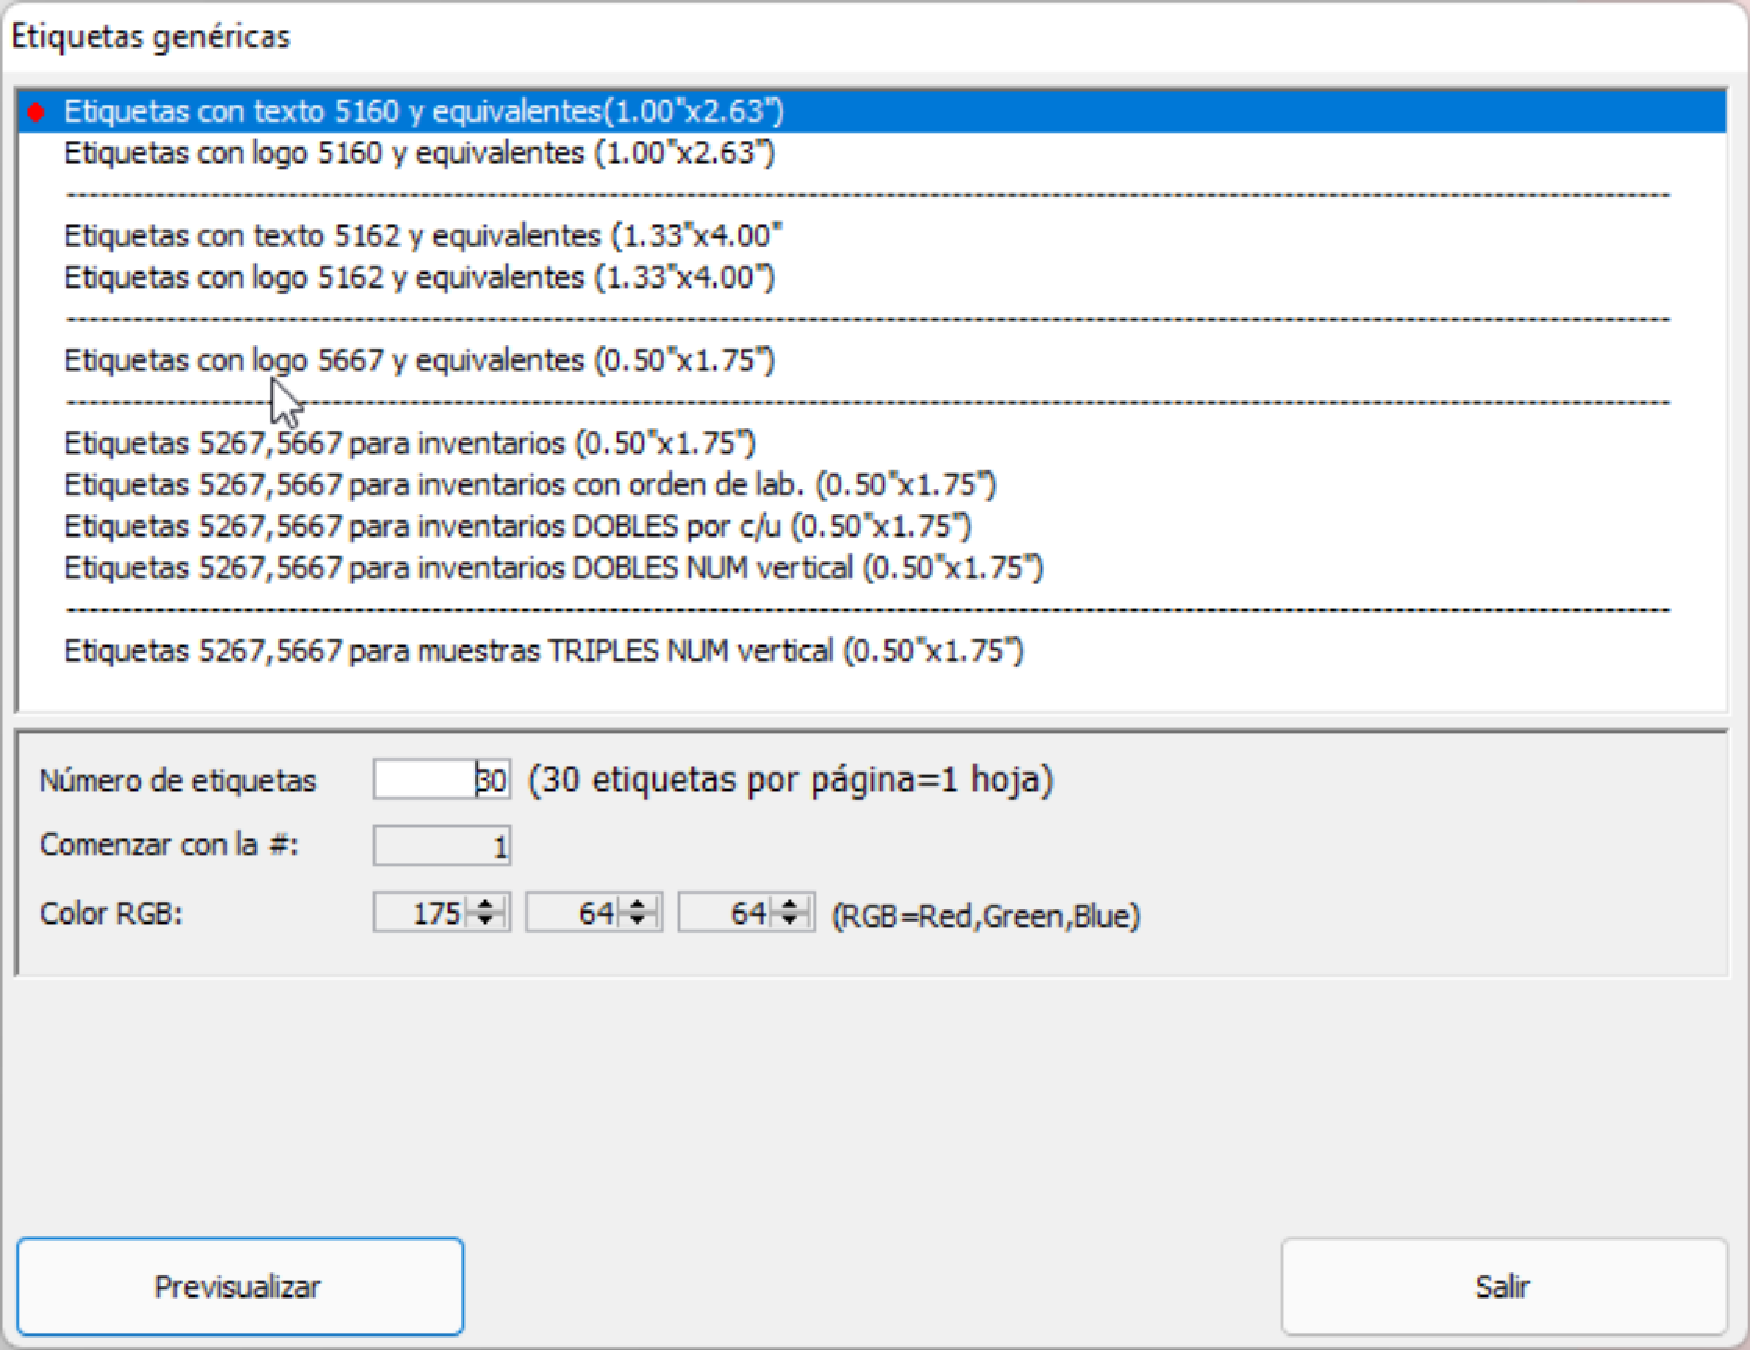This screenshot has height=1351, width=1750.
Task: Click the 'Comenzar con la #' field
Action: [441, 847]
